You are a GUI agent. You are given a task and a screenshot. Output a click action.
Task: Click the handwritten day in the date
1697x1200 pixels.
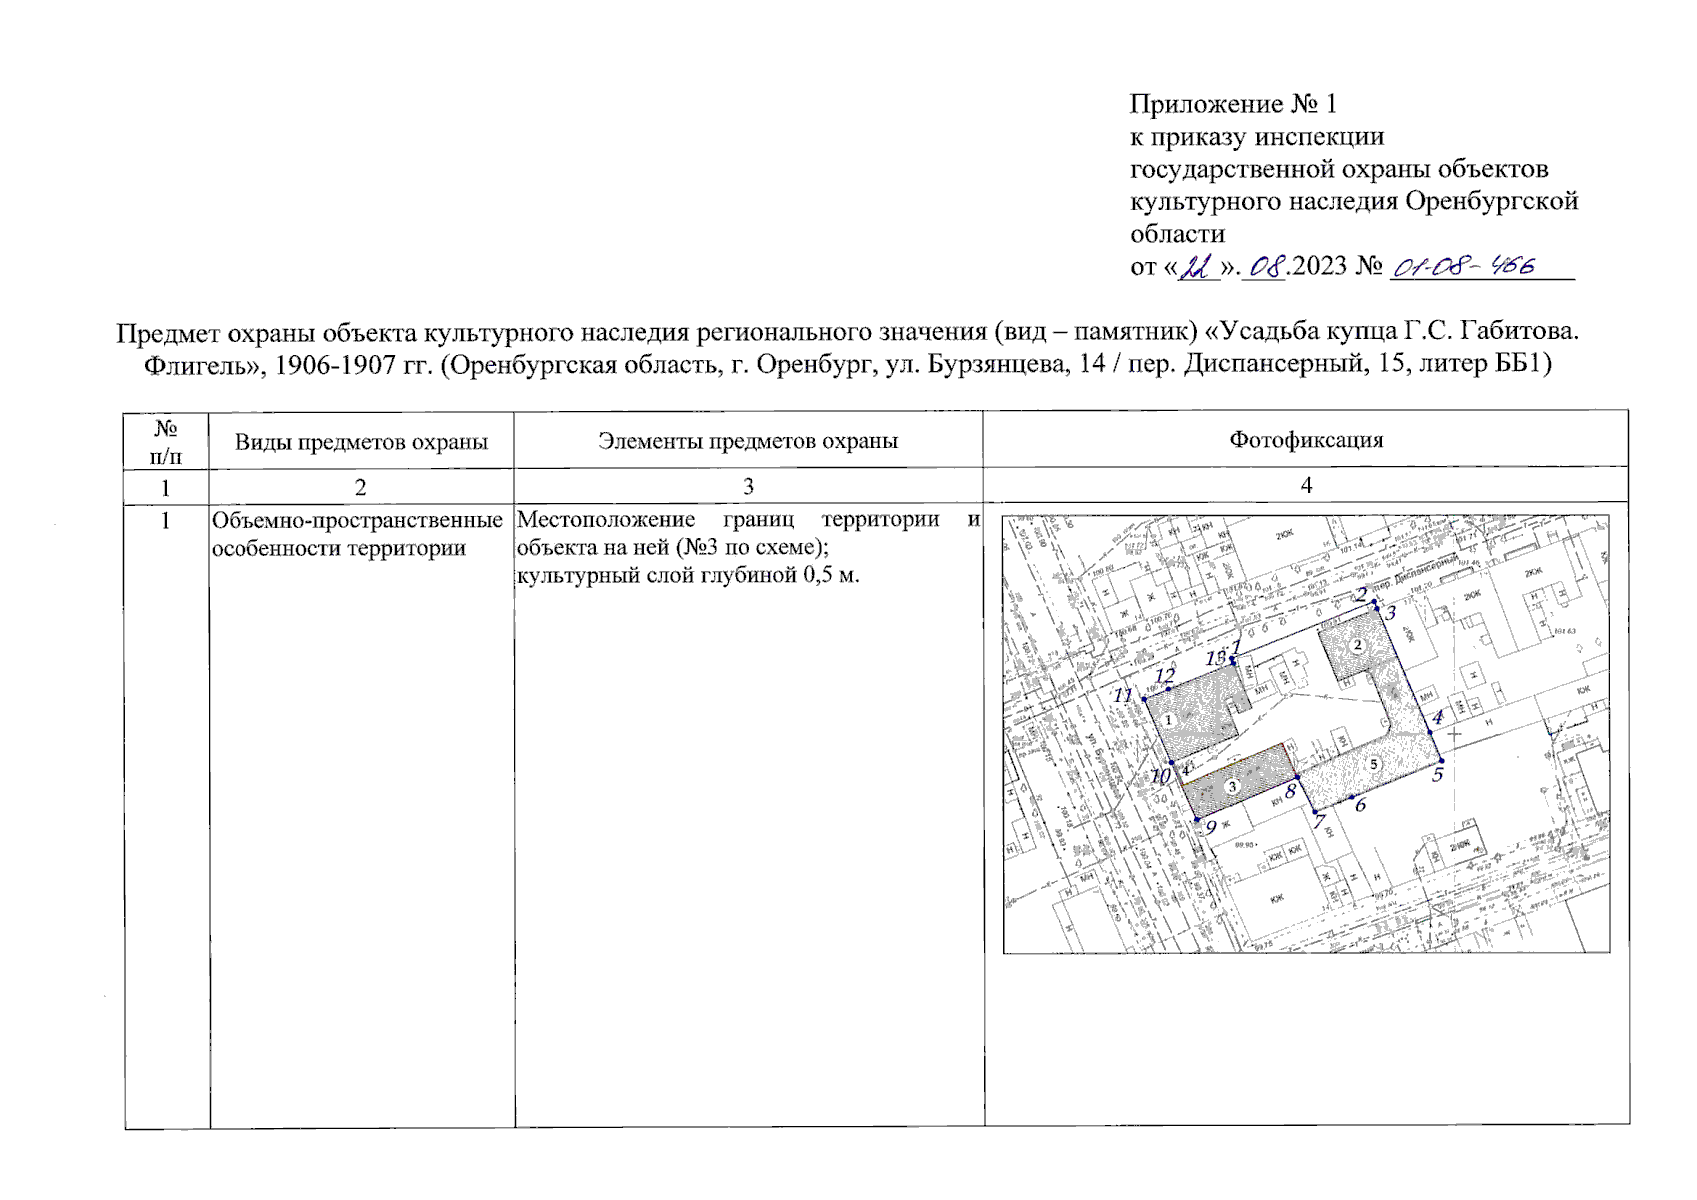tap(1197, 267)
